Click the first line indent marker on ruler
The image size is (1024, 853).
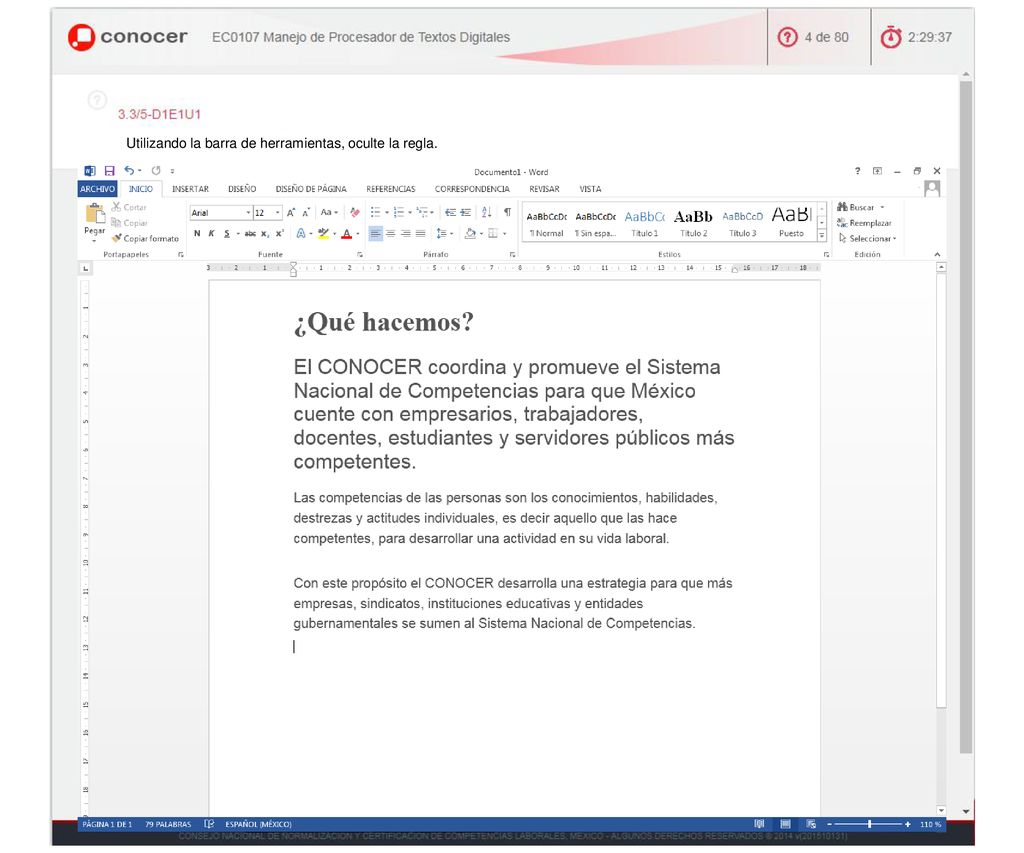(x=293, y=265)
